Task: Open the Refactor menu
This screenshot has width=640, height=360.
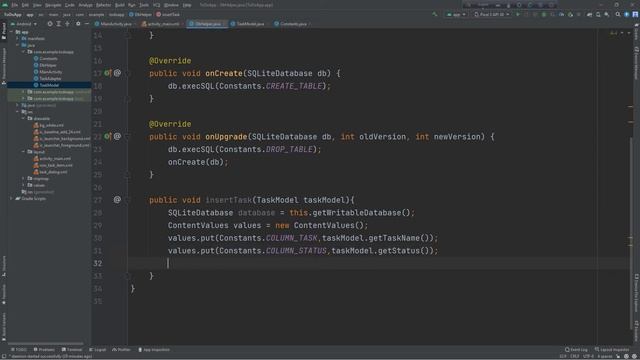Action: (x=103, y=5)
